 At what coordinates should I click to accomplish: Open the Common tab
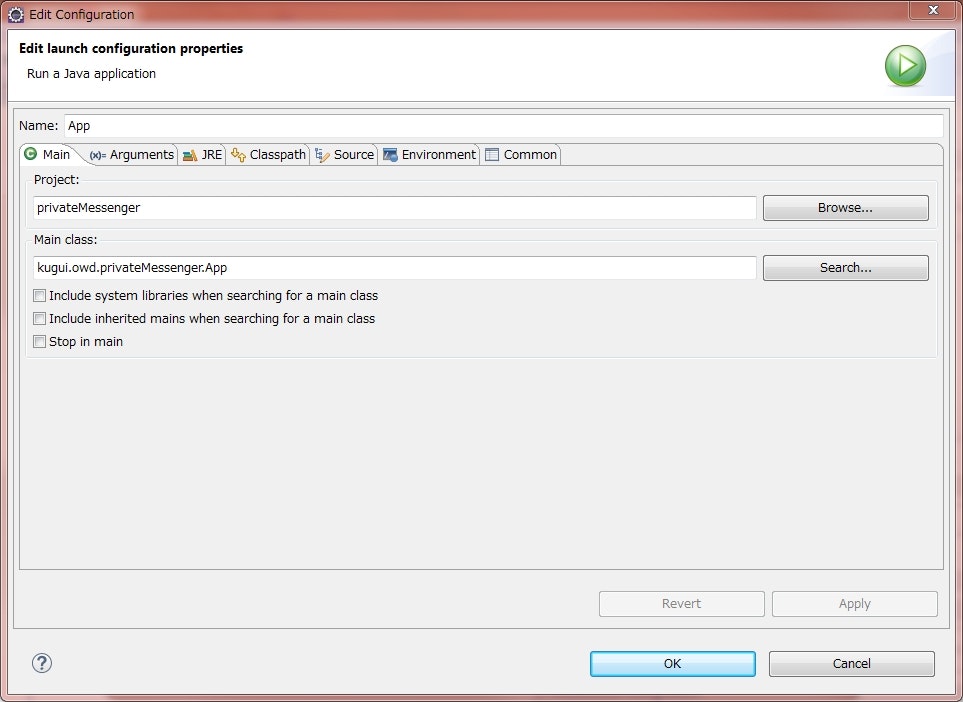521,155
